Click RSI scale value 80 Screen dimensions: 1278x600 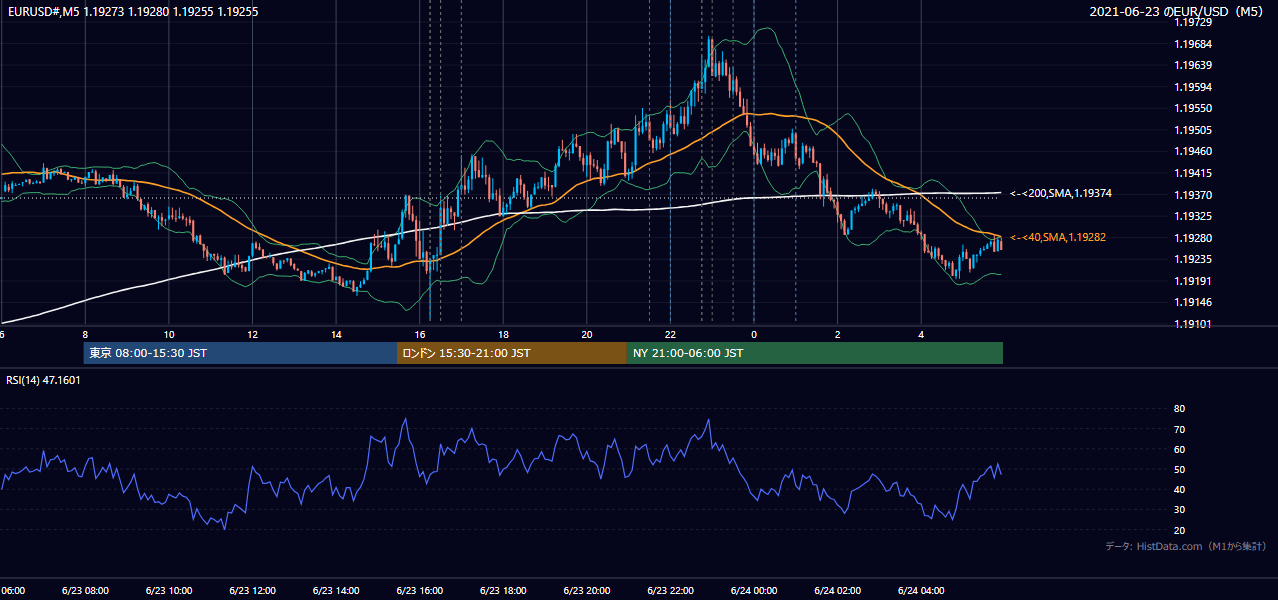[1179, 409]
